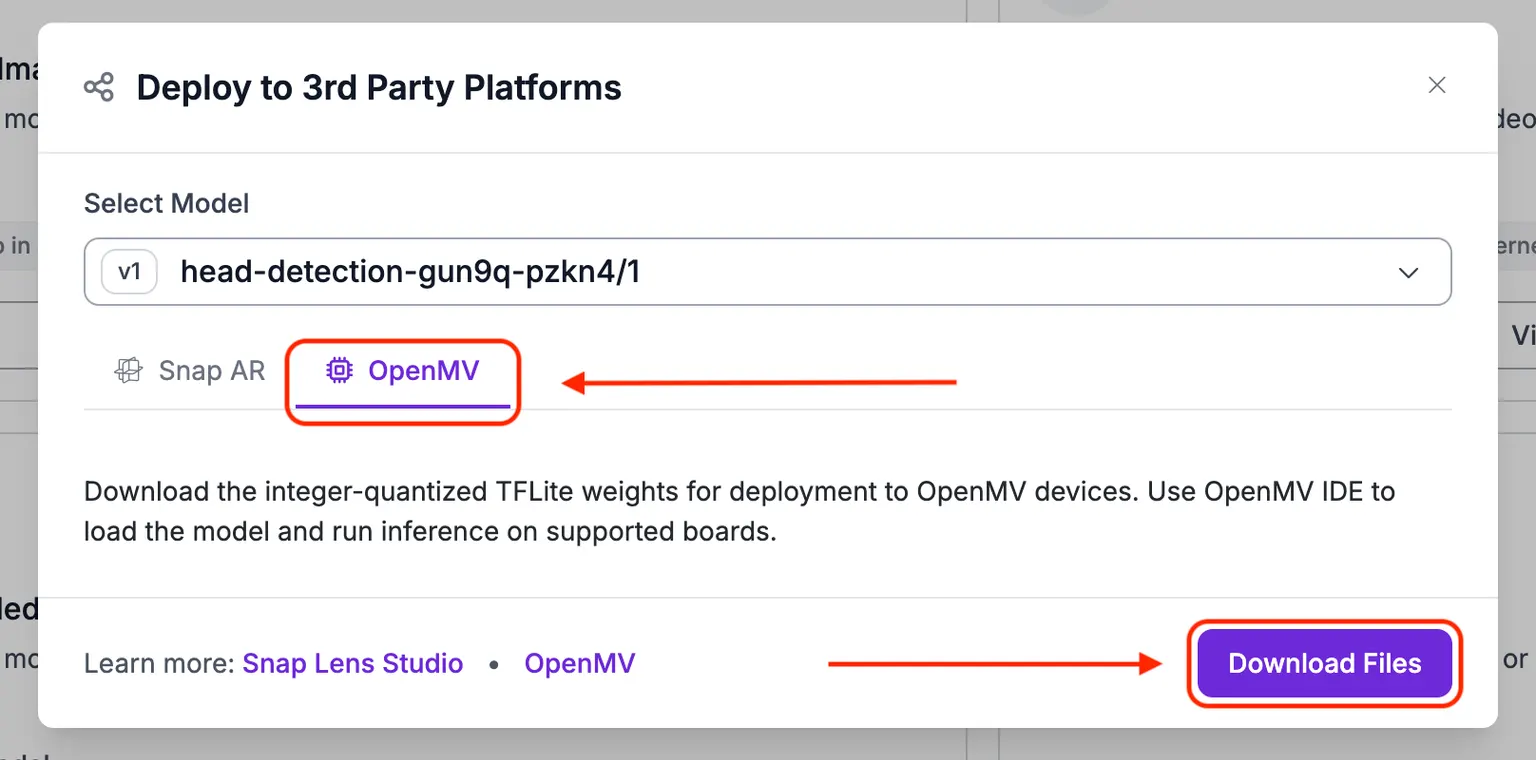Expand the model list via chevron arrow
Screen dimensions: 1536x760
click(1408, 272)
